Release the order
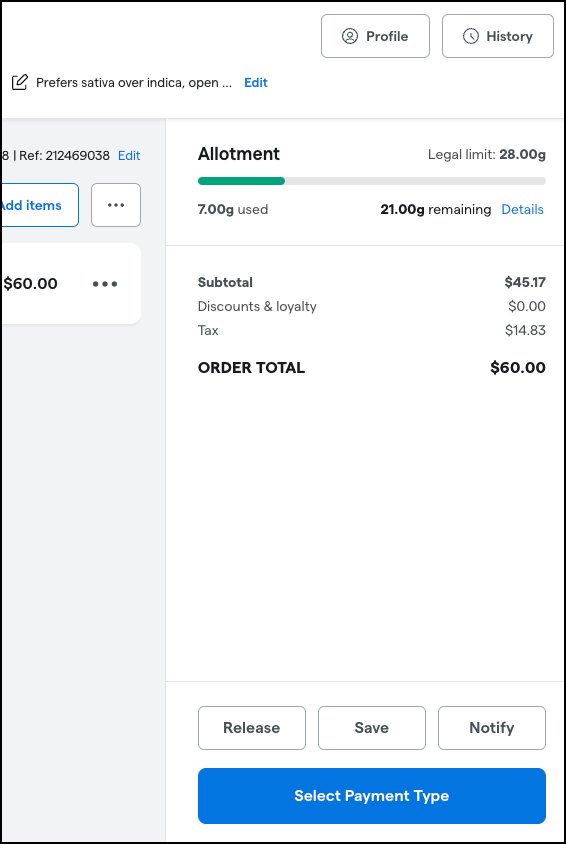The image size is (566, 844). (x=252, y=728)
